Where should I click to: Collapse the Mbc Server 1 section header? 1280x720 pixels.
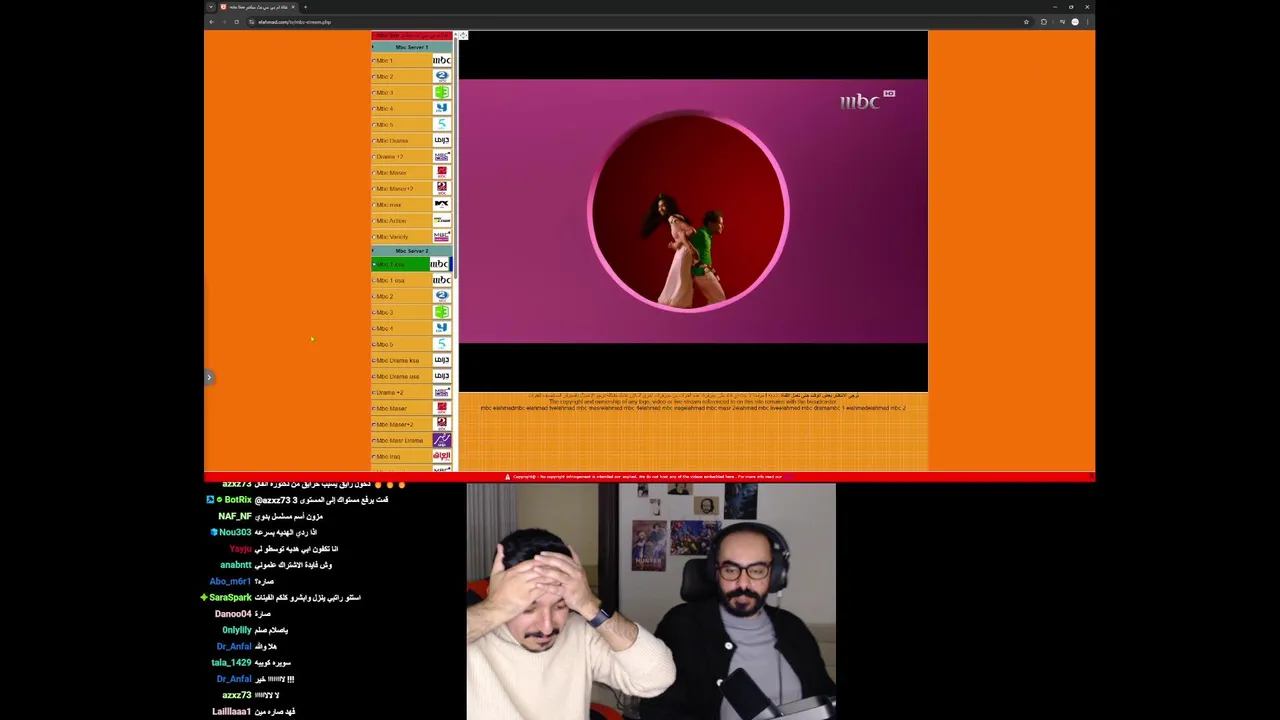point(411,47)
